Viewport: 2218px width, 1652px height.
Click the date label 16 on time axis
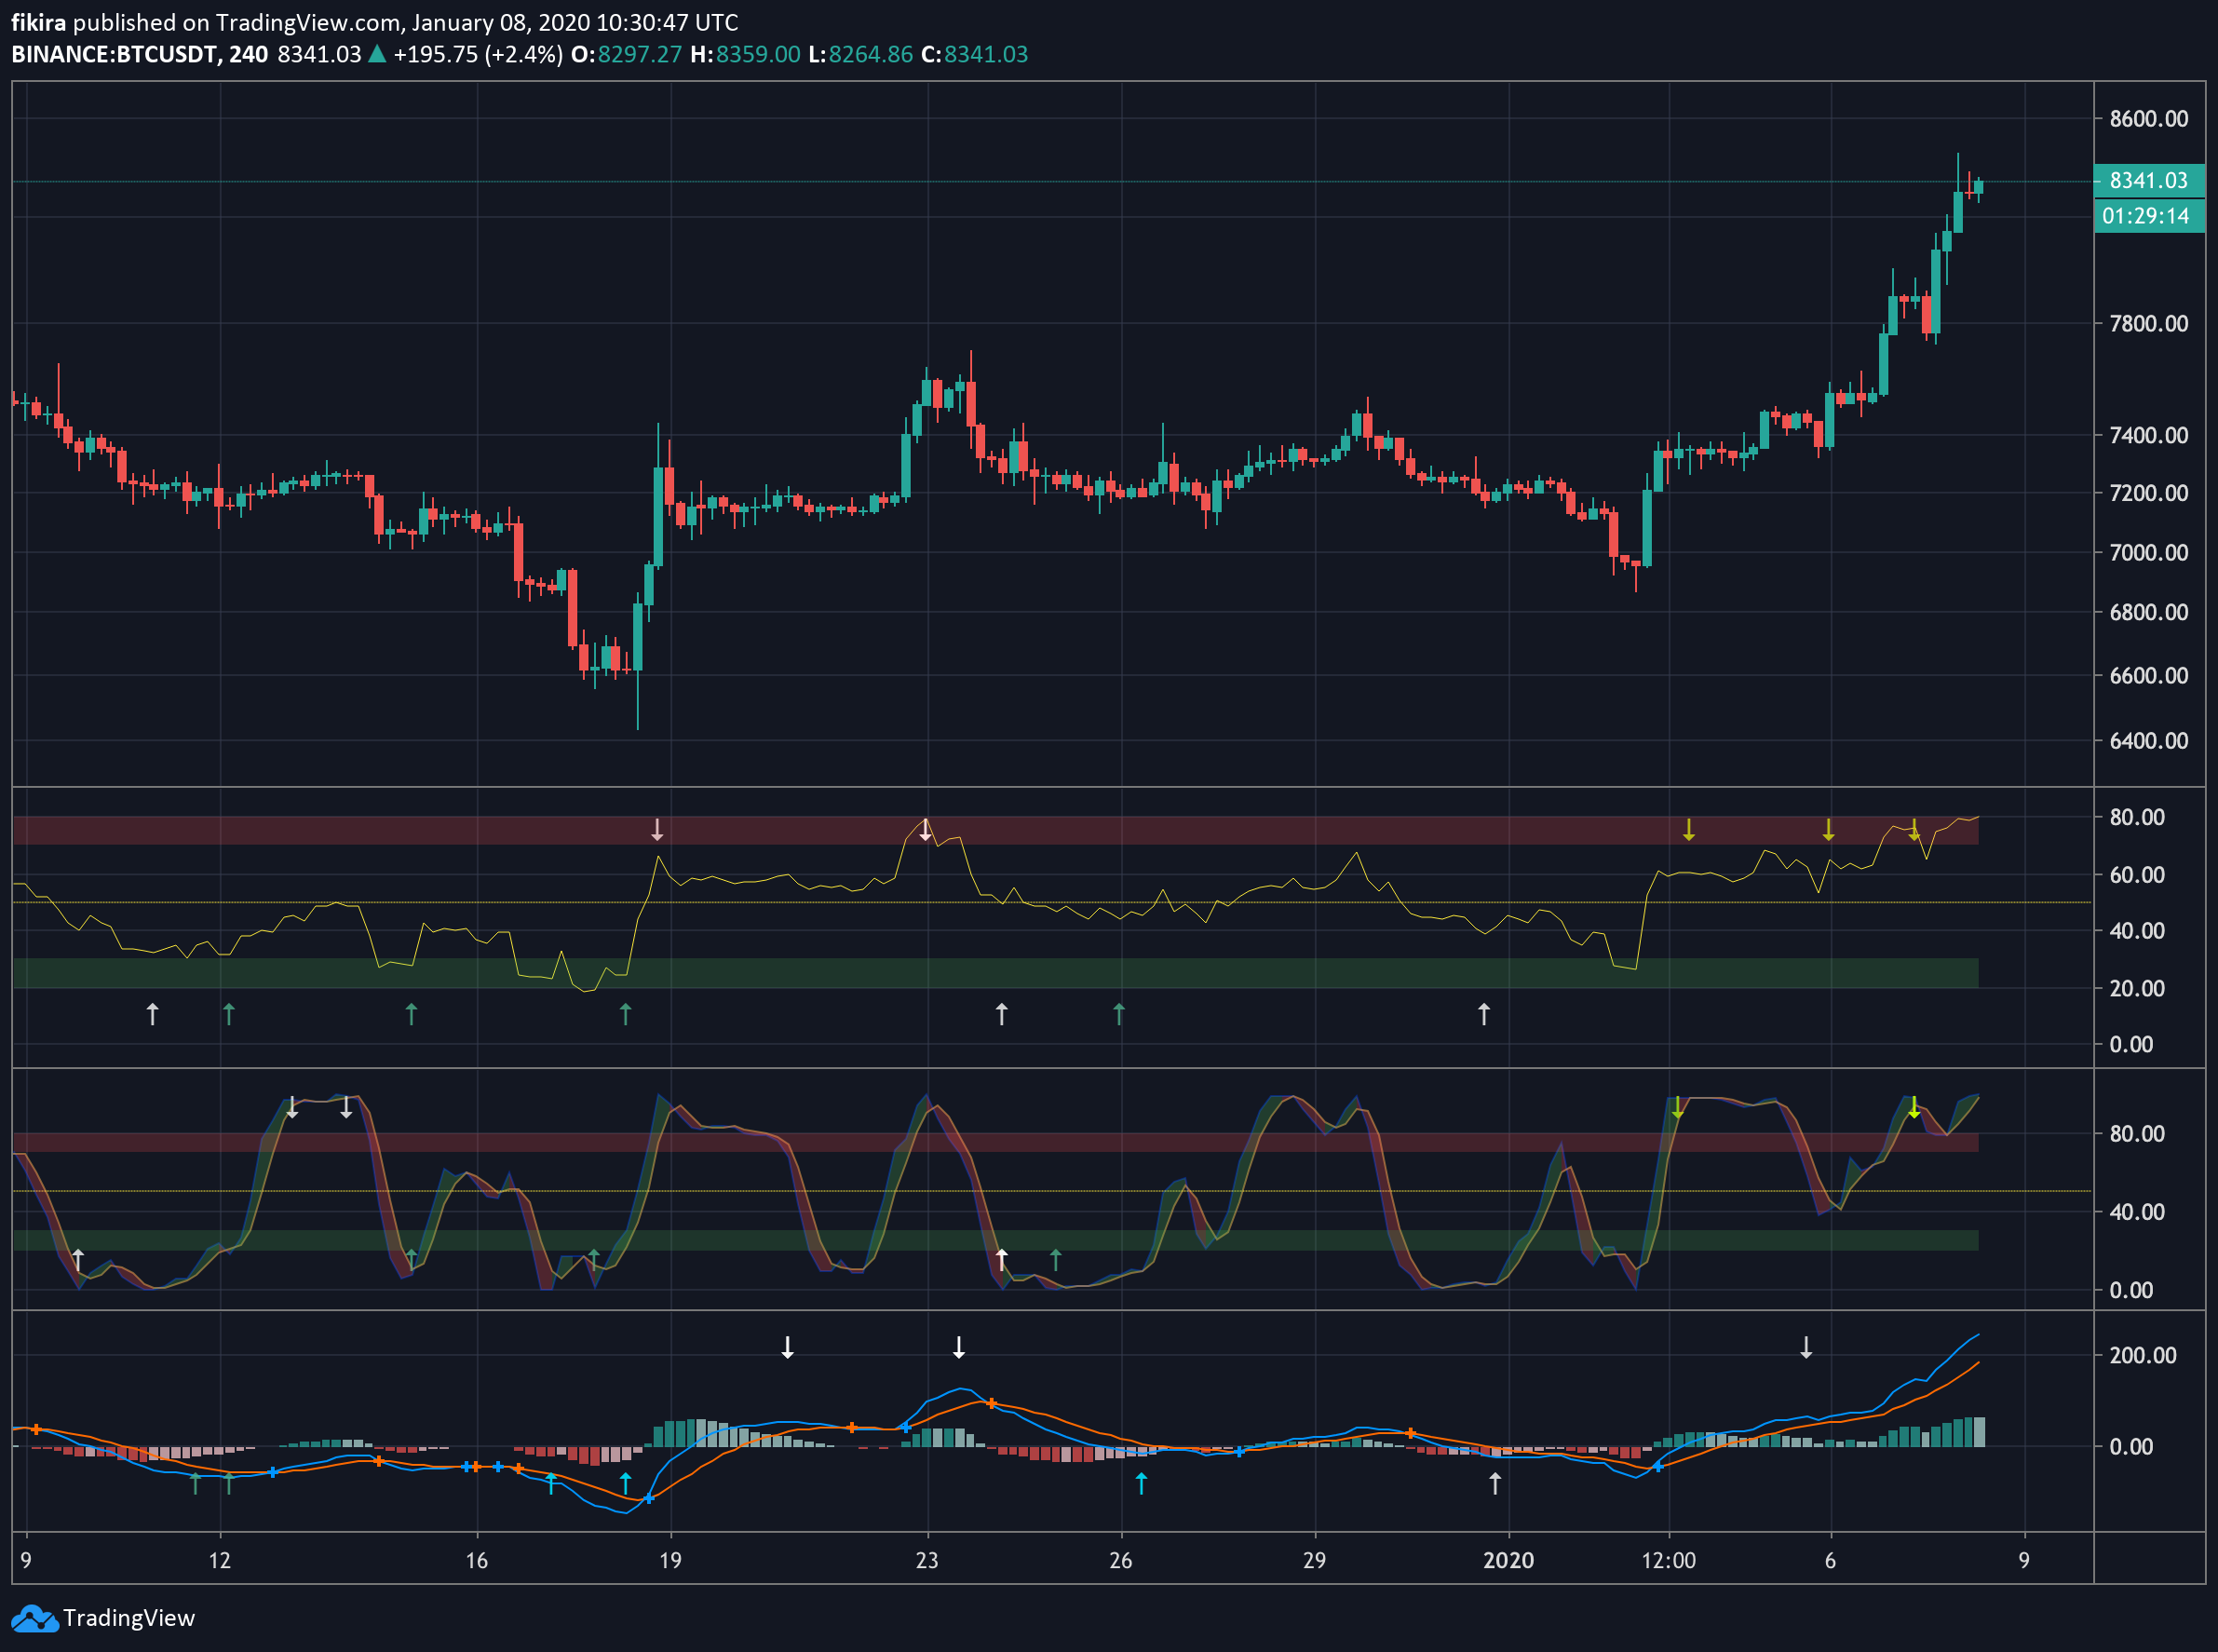tap(477, 1560)
